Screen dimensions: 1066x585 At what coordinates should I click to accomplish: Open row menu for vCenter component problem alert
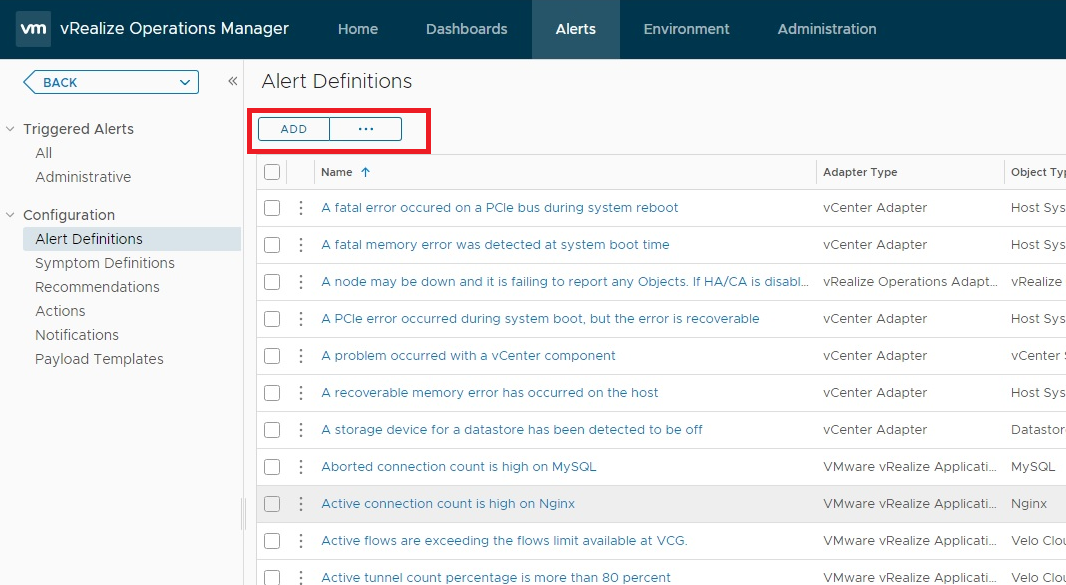[x=300, y=356]
